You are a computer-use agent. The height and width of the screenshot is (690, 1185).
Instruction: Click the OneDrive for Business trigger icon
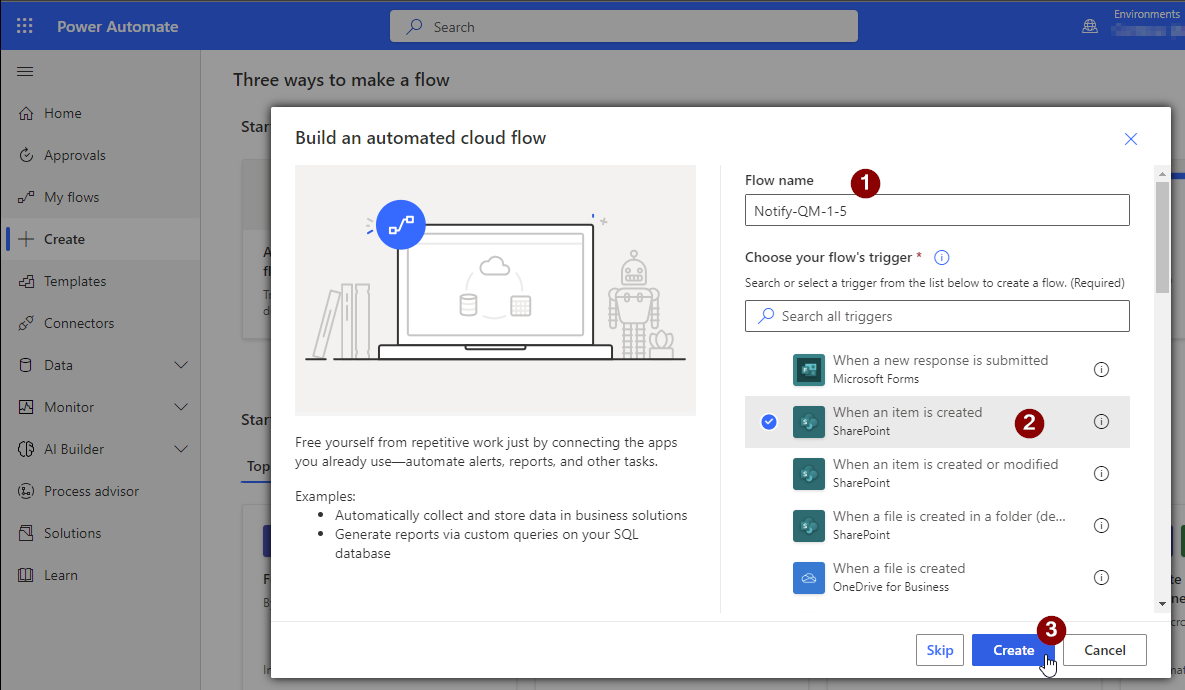(809, 578)
